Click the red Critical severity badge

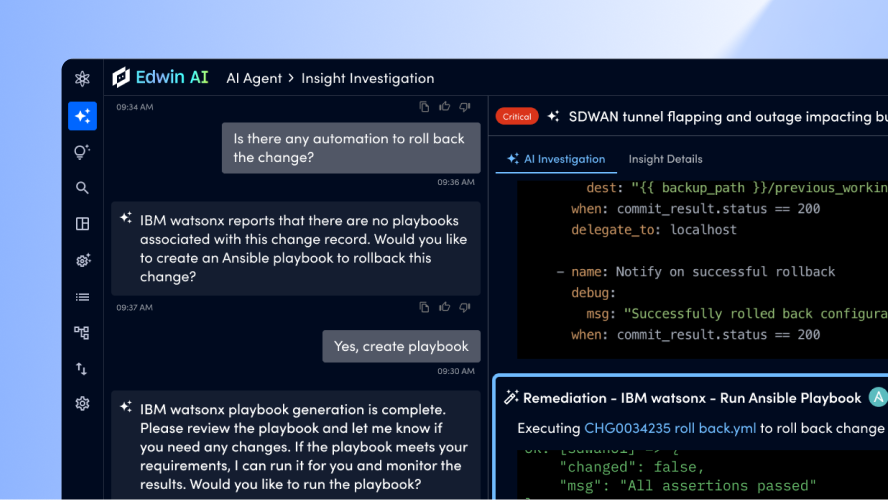pyautogui.click(x=517, y=117)
